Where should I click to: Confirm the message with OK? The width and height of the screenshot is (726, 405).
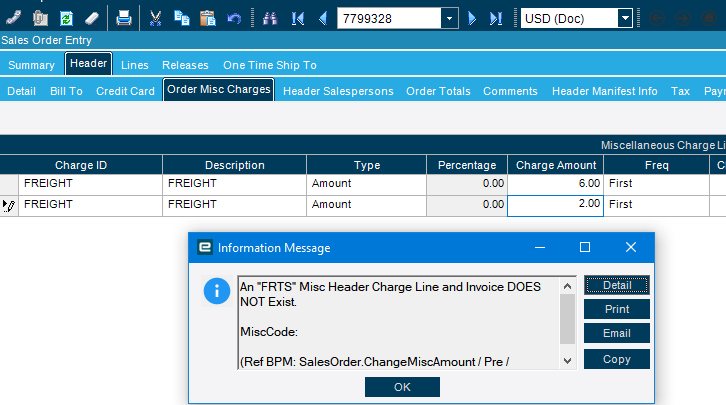(x=402, y=387)
